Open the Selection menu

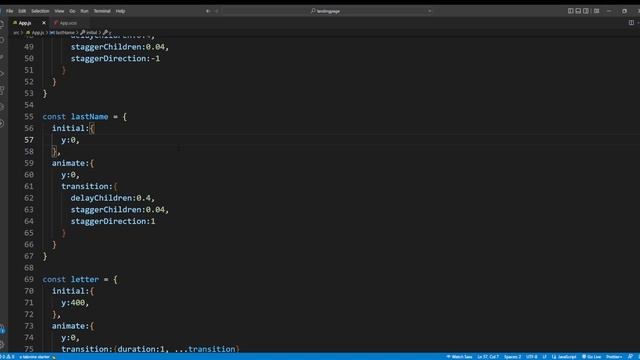pyautogui.click(x=40, y=11)
